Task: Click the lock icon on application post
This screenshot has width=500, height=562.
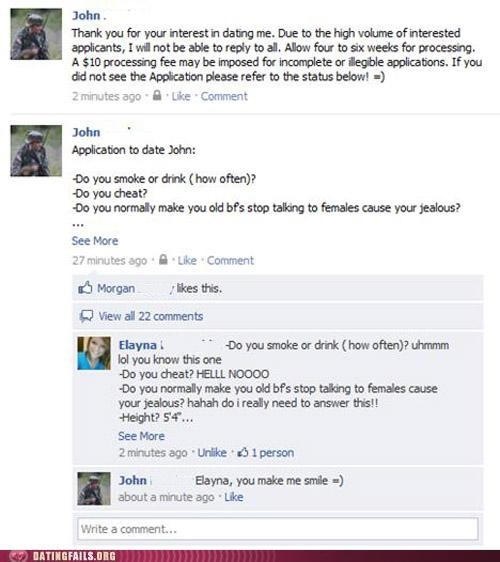Action: (x=163, y=259)
